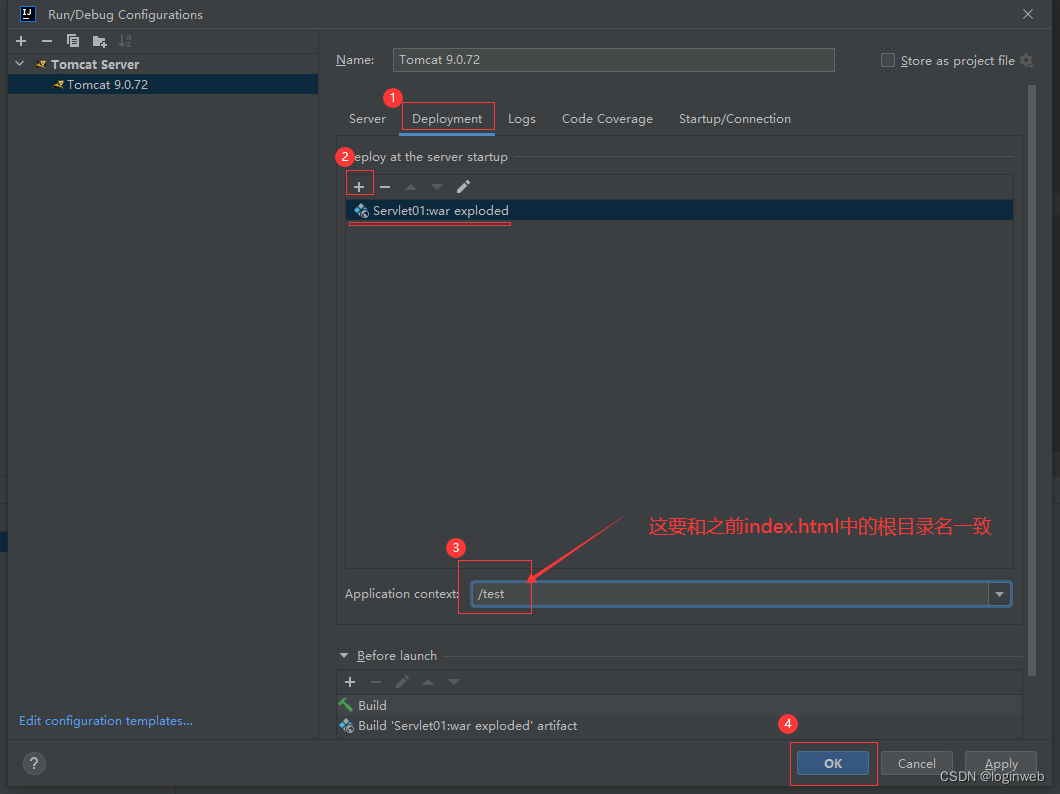
Task: Add a new run configuration
Action: pyautogui.click(x=21, y=41)
